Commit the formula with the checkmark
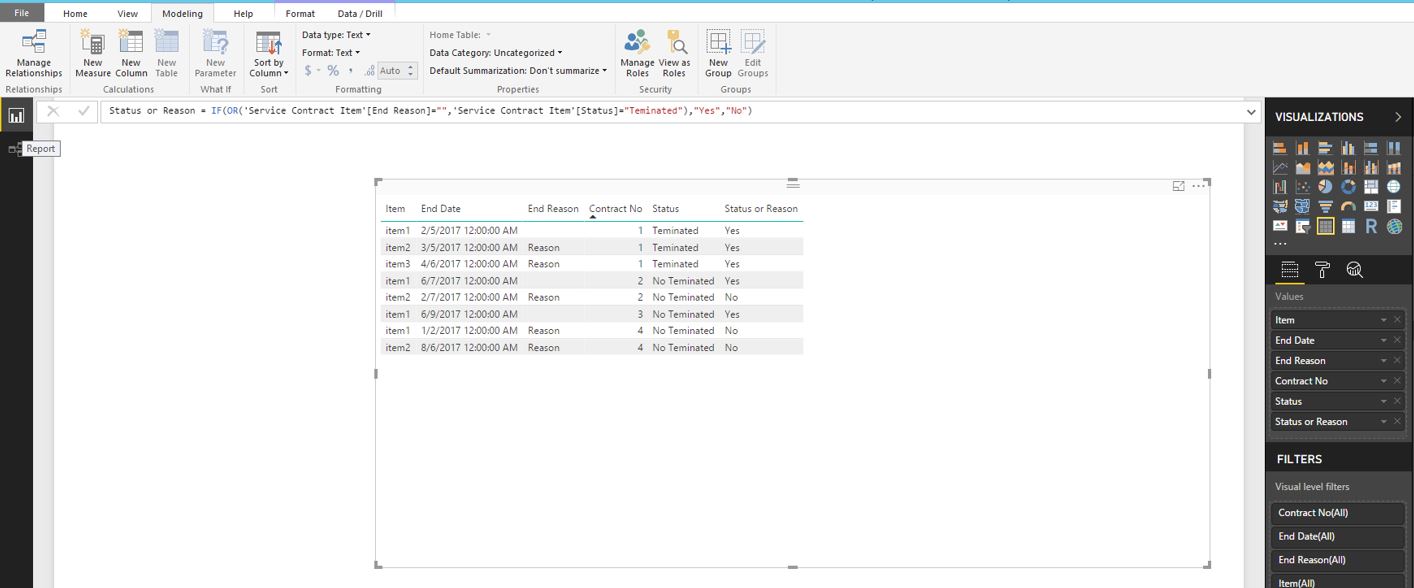The height and width of the screenshot is (588, 1414). pos(83,111)
